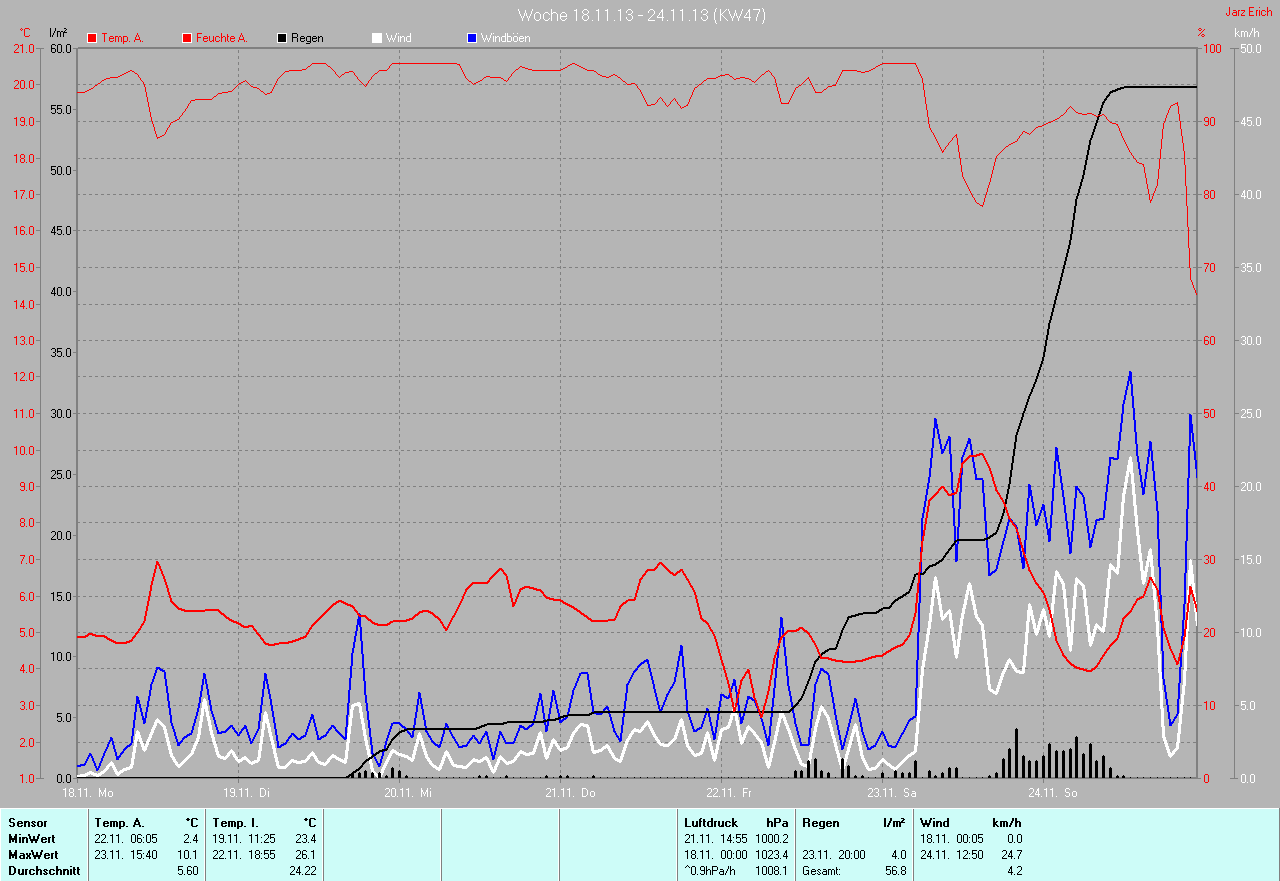Screen dimensions: 1280x881
Task: Select the Luftdruck column header
Action: (x=711, y=823)
